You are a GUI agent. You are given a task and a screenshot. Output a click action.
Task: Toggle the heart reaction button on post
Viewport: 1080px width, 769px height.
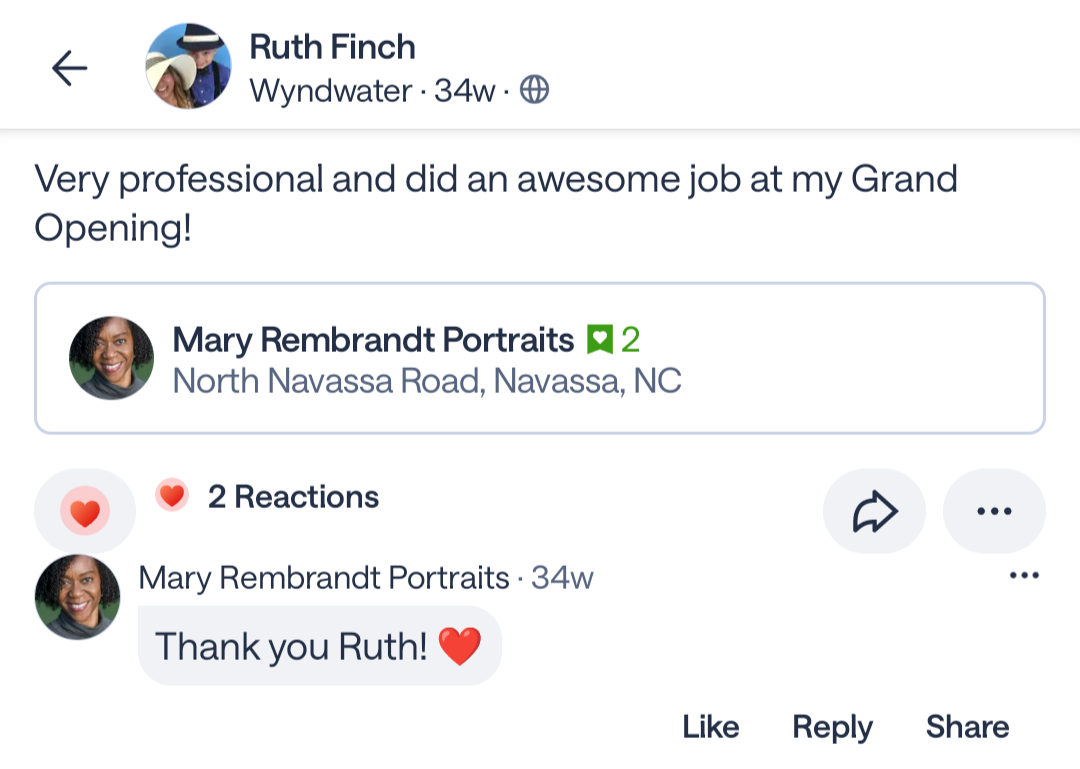click(85, 512)
